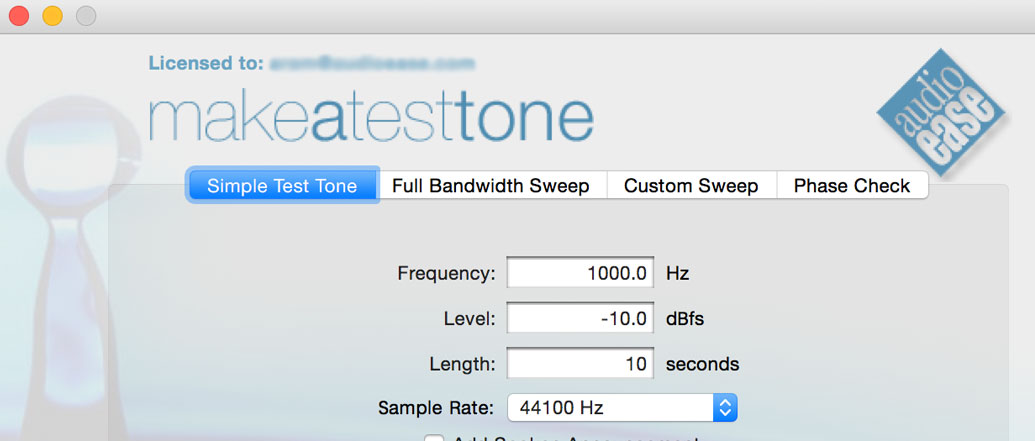The width and height of the screenshot is (1035, 441).
Task: Click the makeatesttone logo title
Action: (371, 119)
